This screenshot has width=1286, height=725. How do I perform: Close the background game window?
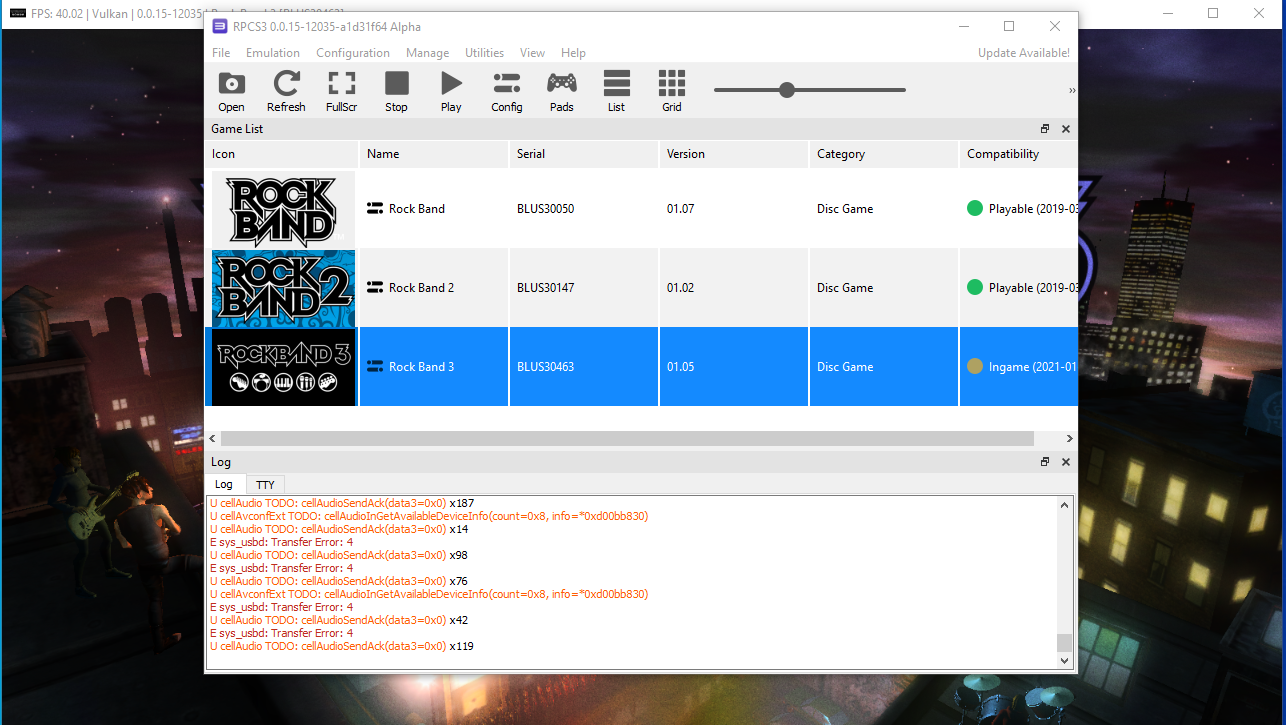coord(1259,13)
